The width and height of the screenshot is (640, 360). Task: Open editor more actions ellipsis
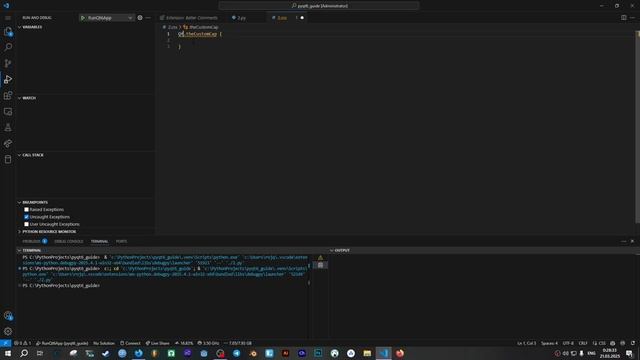click(x=632, y=18)
